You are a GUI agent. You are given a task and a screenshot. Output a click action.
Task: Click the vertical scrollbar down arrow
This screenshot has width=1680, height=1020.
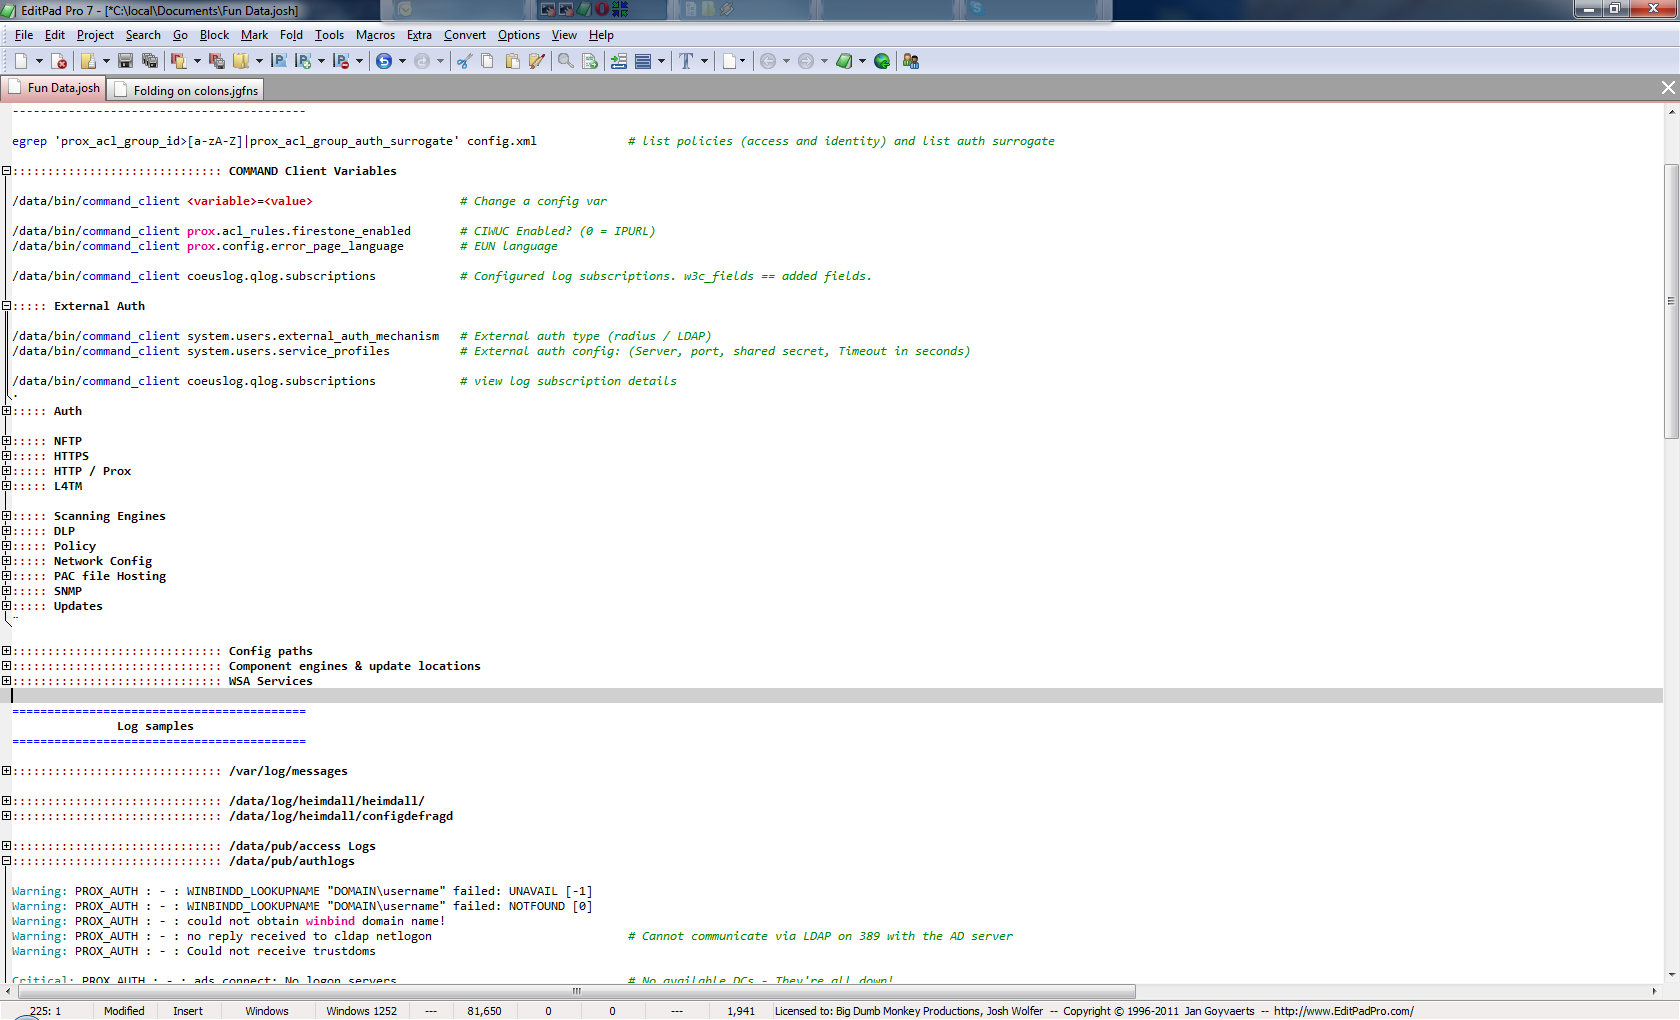point(1671,975)
